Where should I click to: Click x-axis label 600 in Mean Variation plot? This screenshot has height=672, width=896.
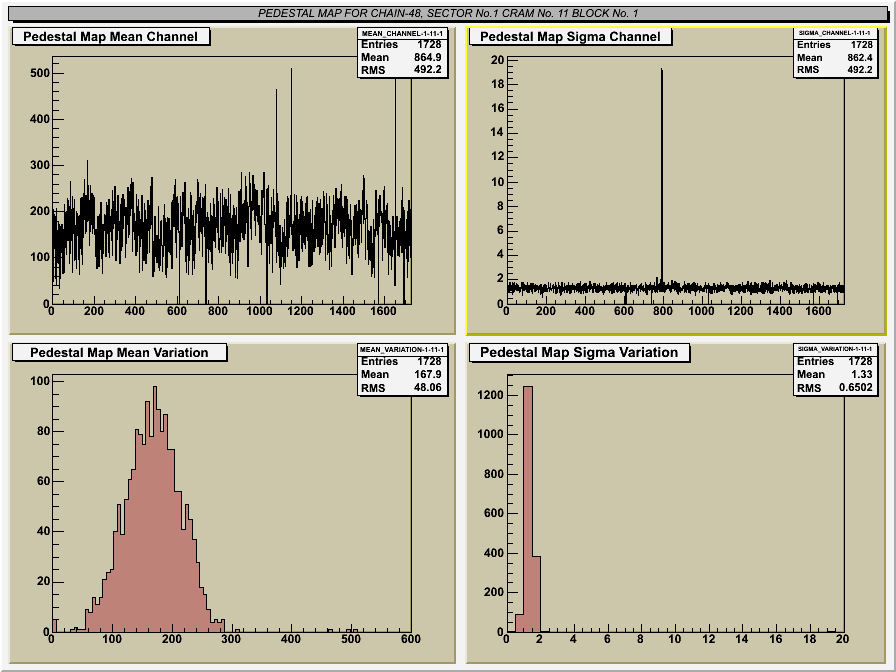(x=410, y=639)
